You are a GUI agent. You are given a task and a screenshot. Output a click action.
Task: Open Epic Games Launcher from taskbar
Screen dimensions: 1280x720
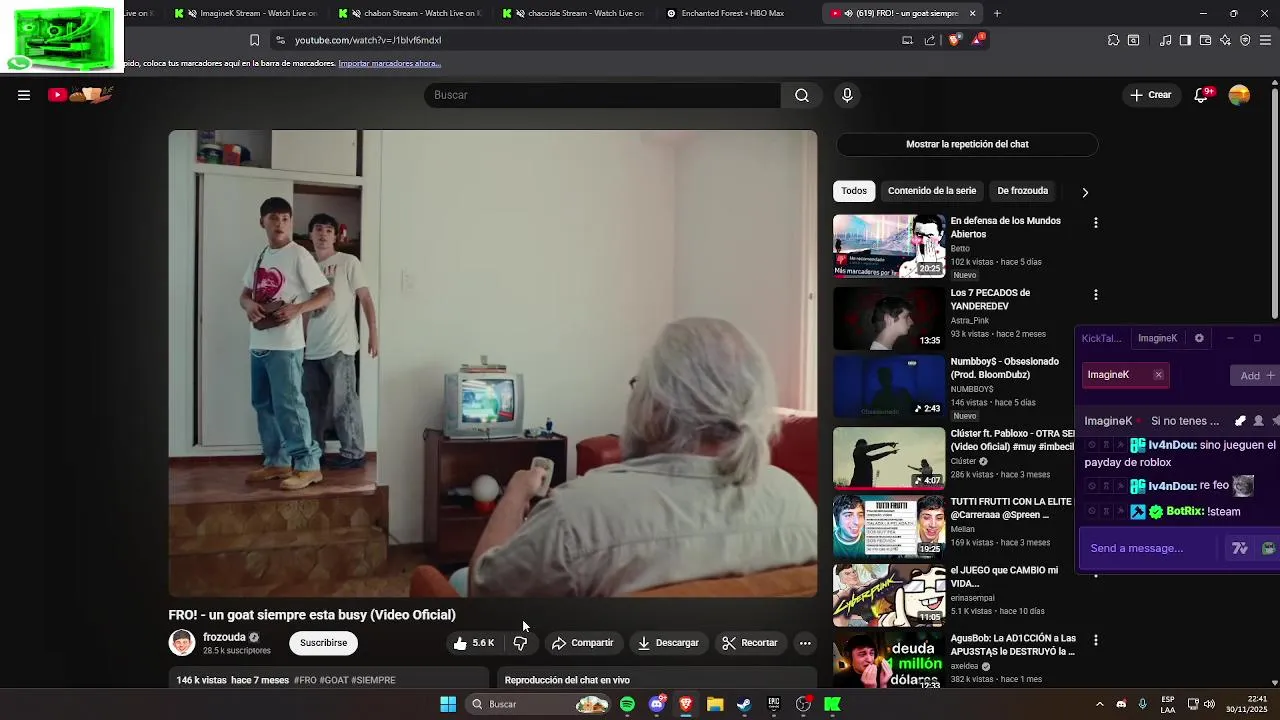pyautogui.click(x=773, y=704)
